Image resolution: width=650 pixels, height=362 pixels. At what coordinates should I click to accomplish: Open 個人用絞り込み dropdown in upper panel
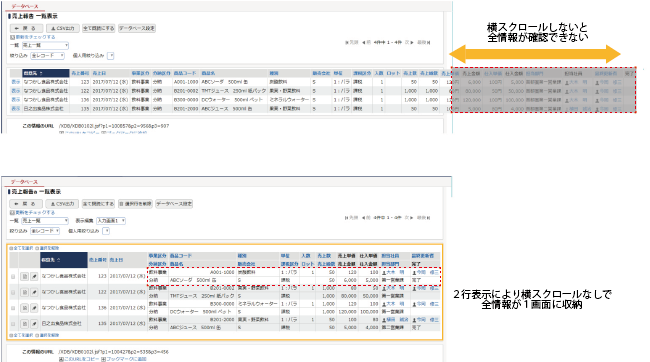pos(111,56)
